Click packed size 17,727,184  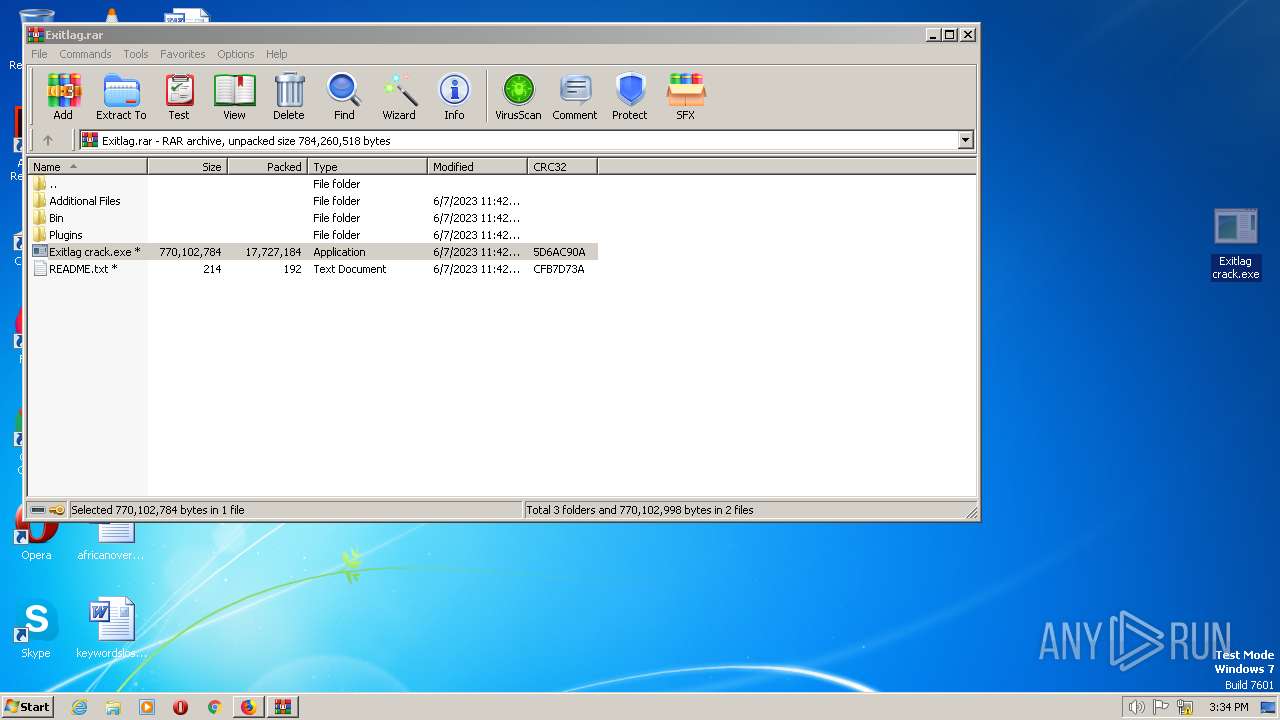(273, 252)
